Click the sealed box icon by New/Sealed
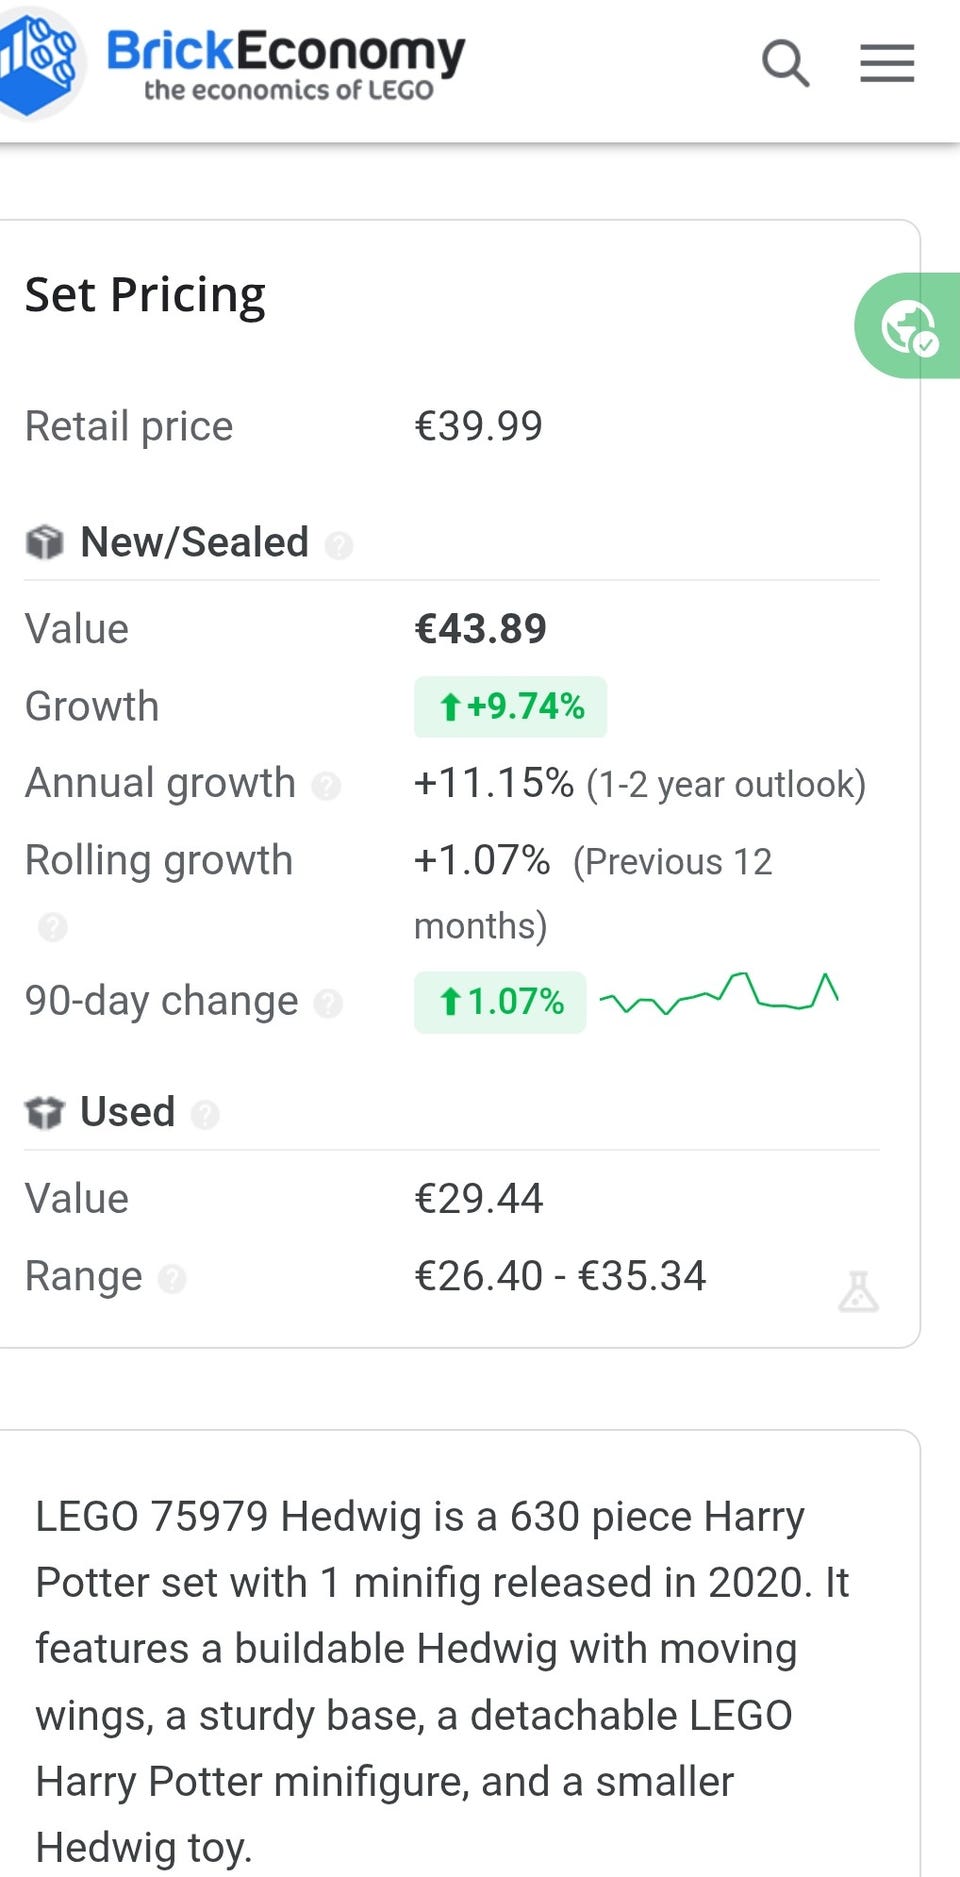 pyautogui.click(x=44, y=543)
